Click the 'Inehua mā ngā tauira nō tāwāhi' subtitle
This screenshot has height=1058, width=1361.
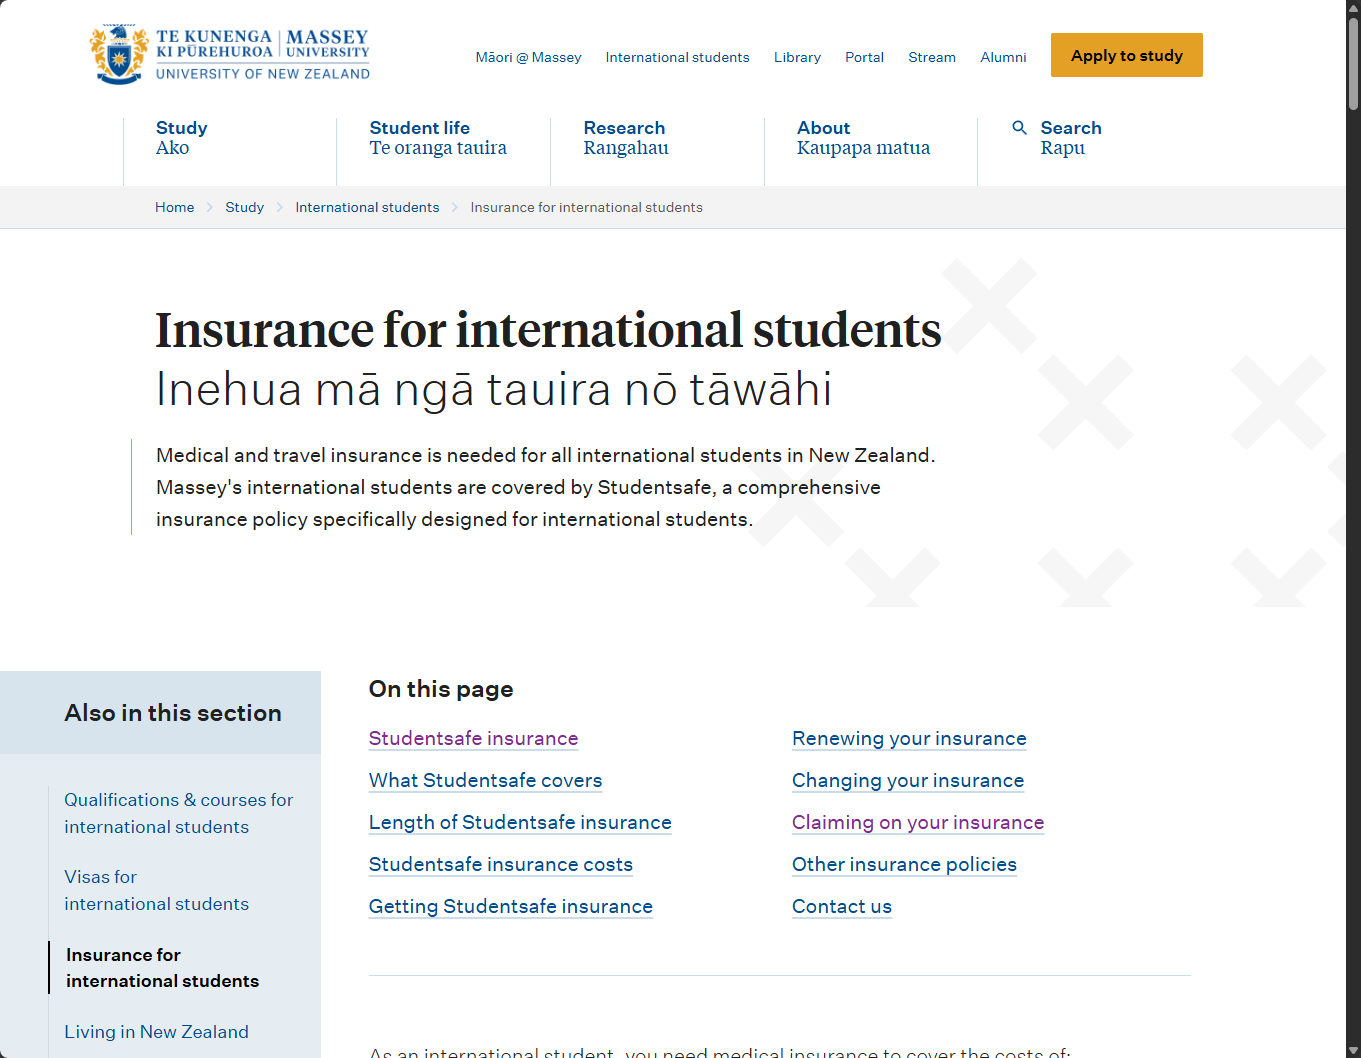(x=494, y=389)
